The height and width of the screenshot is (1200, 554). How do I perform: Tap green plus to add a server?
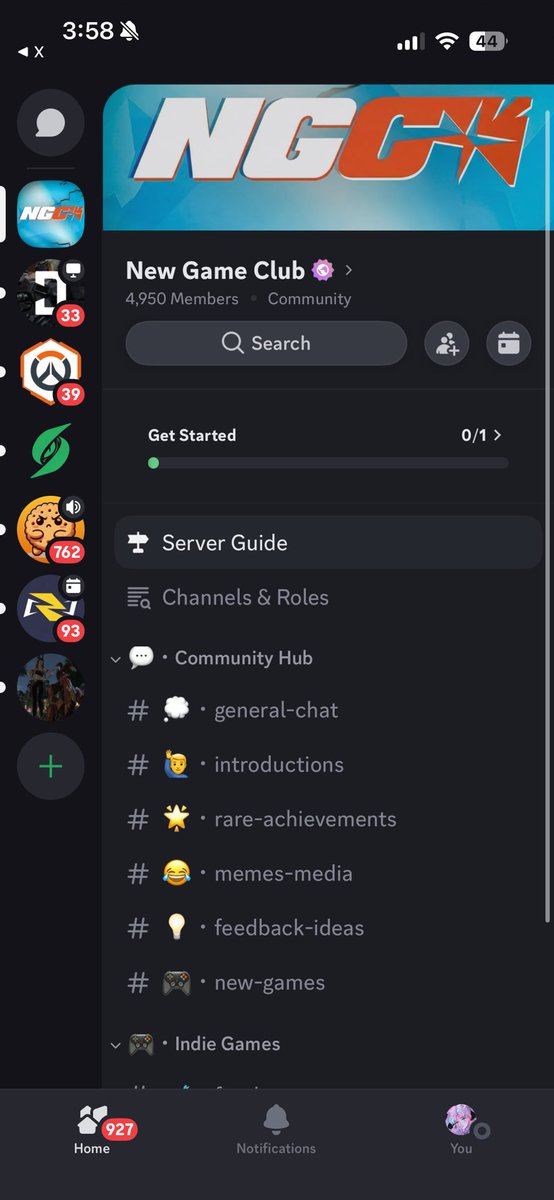pos(51,767)
